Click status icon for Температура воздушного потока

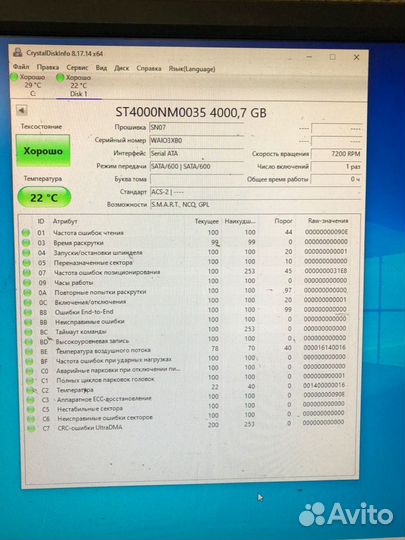click(29, 352)
